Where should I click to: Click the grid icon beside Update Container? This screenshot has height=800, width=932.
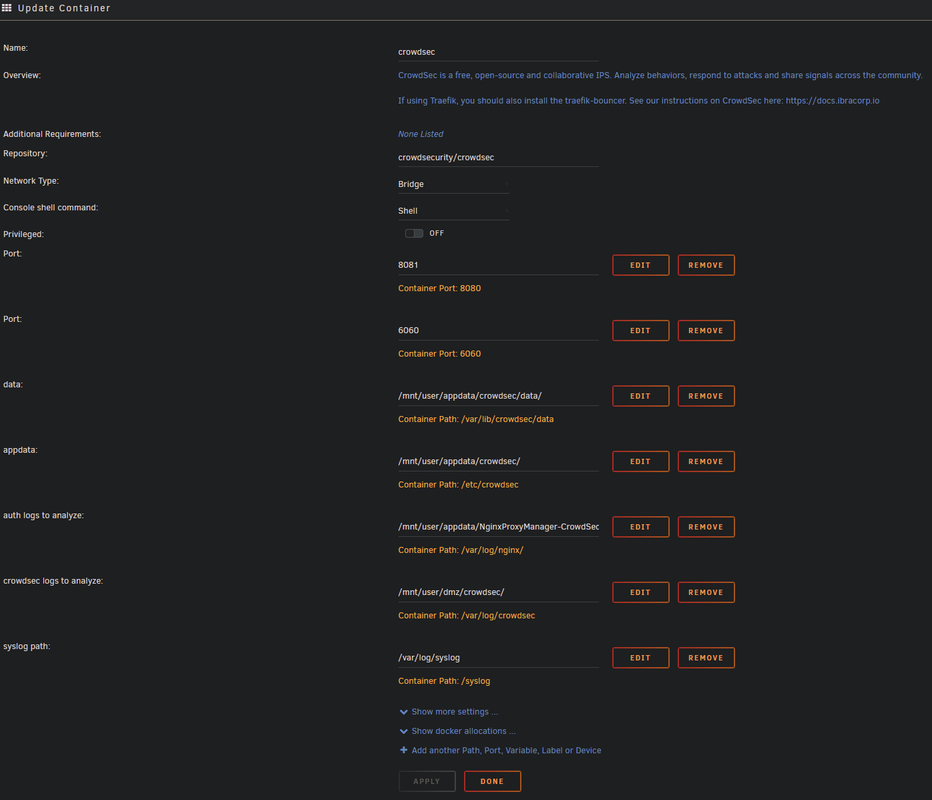pos(7,8)
